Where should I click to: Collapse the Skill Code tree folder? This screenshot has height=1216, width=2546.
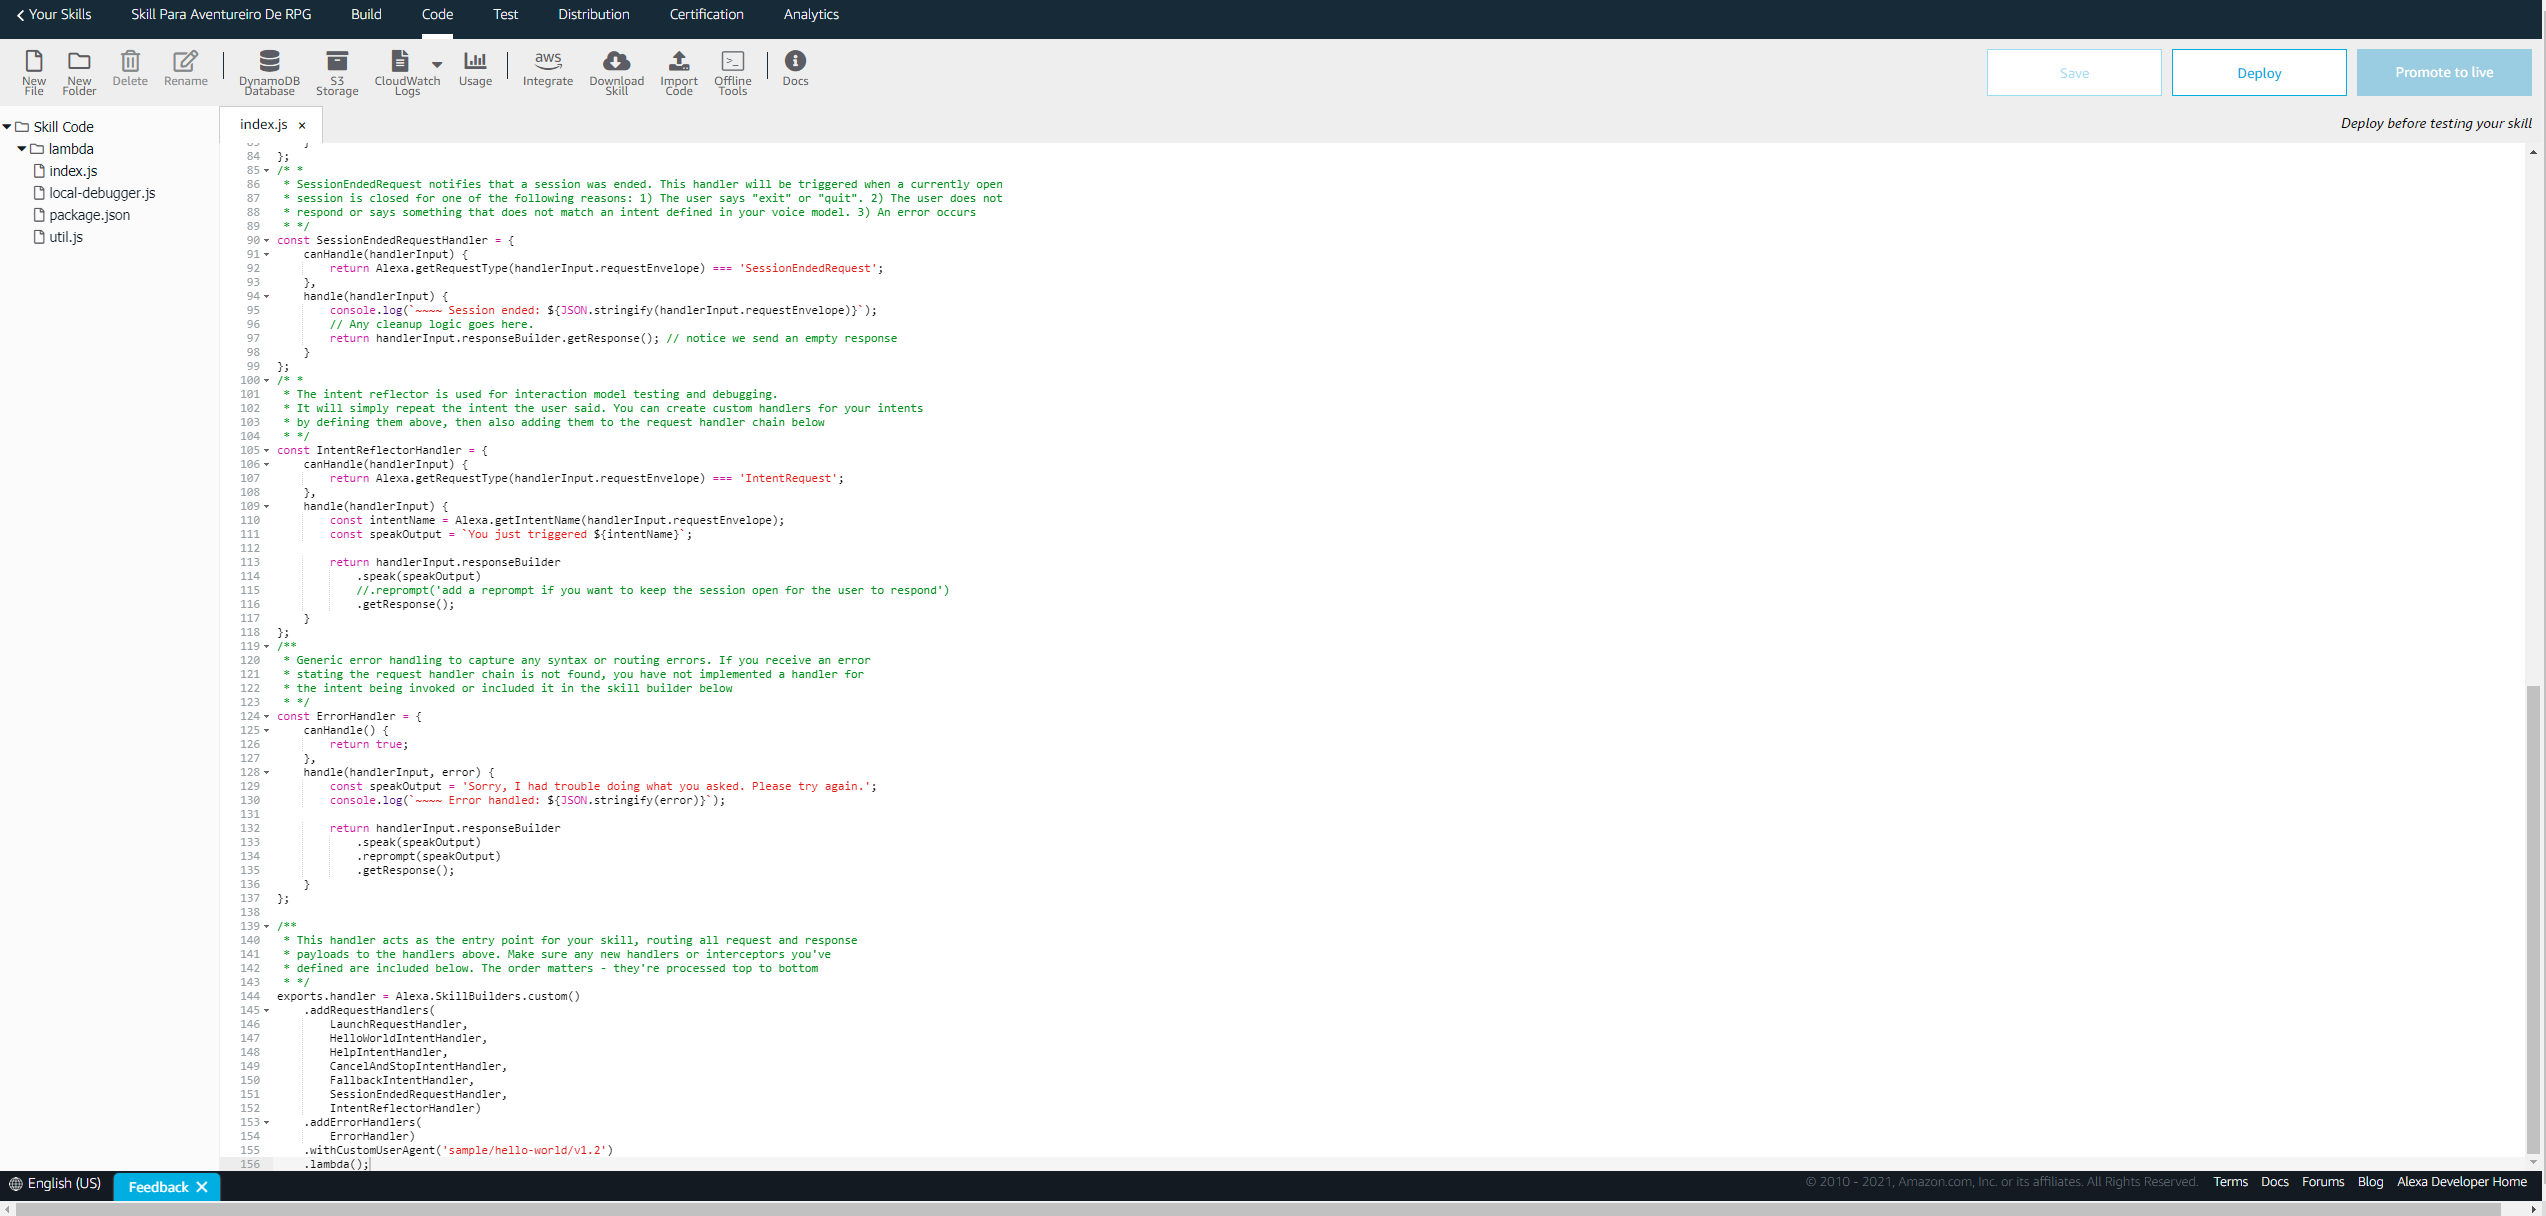coord(8,127)
